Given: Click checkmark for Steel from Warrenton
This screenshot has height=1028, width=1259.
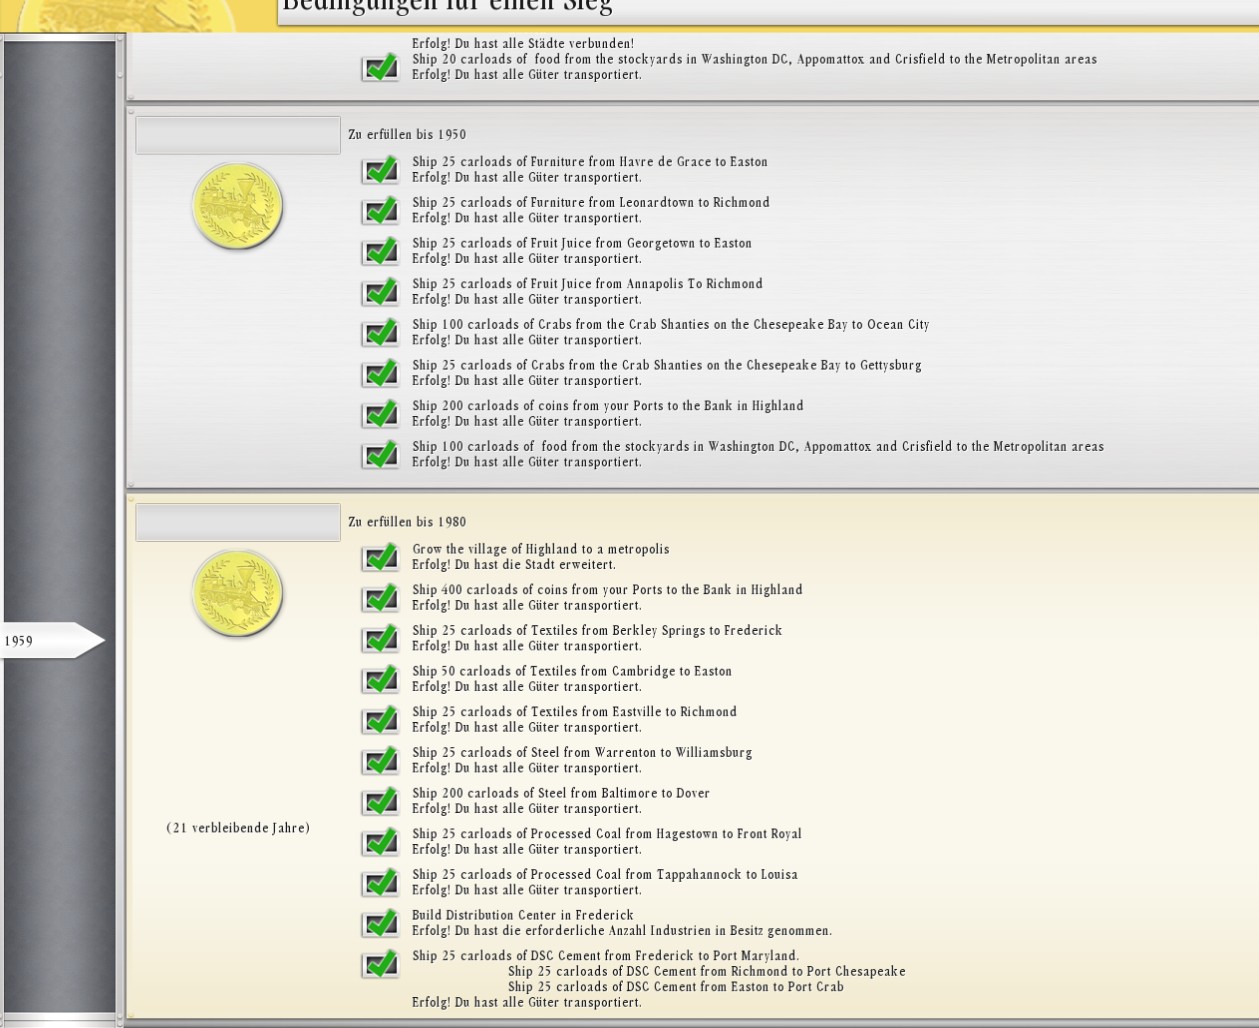Looking at the screenshot, I should coord(380,761).
